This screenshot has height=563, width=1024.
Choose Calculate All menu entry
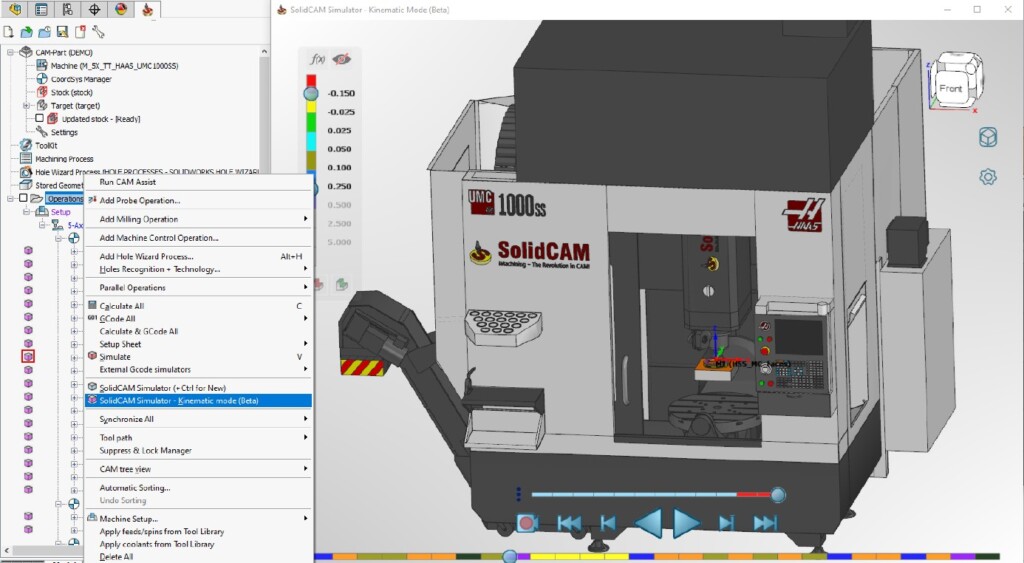click(199, 306)
